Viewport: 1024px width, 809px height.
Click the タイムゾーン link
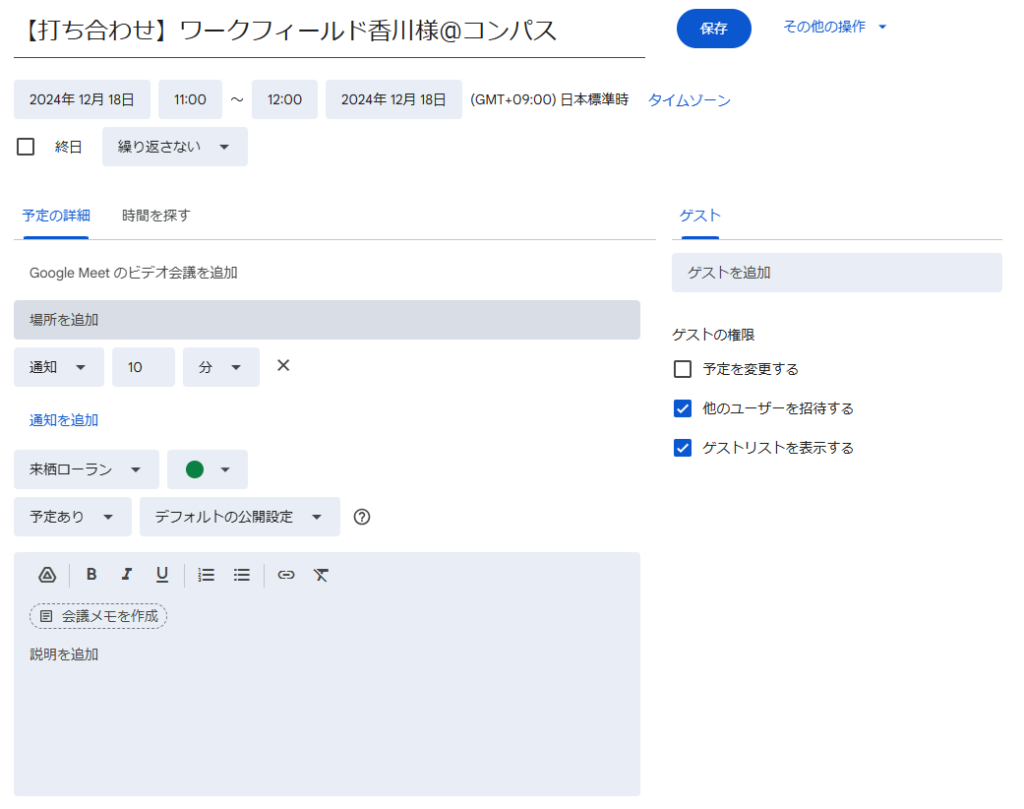tap(689, 100)
